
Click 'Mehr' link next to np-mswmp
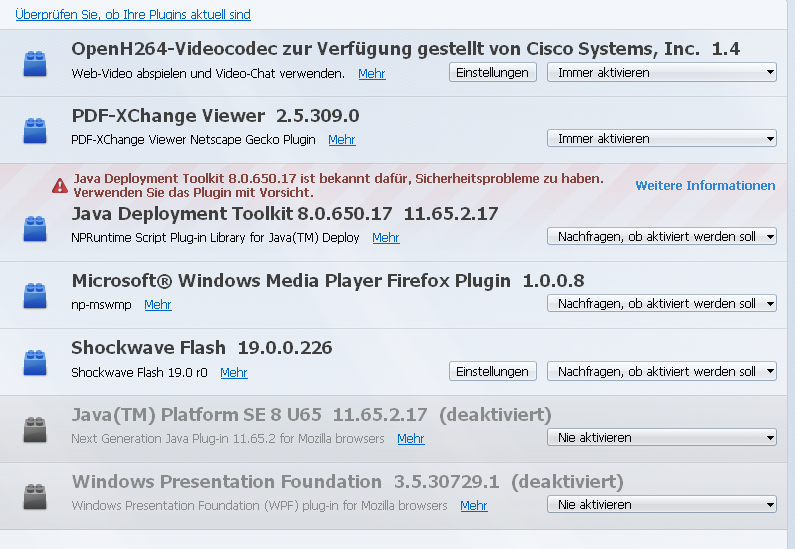point(158,304)
